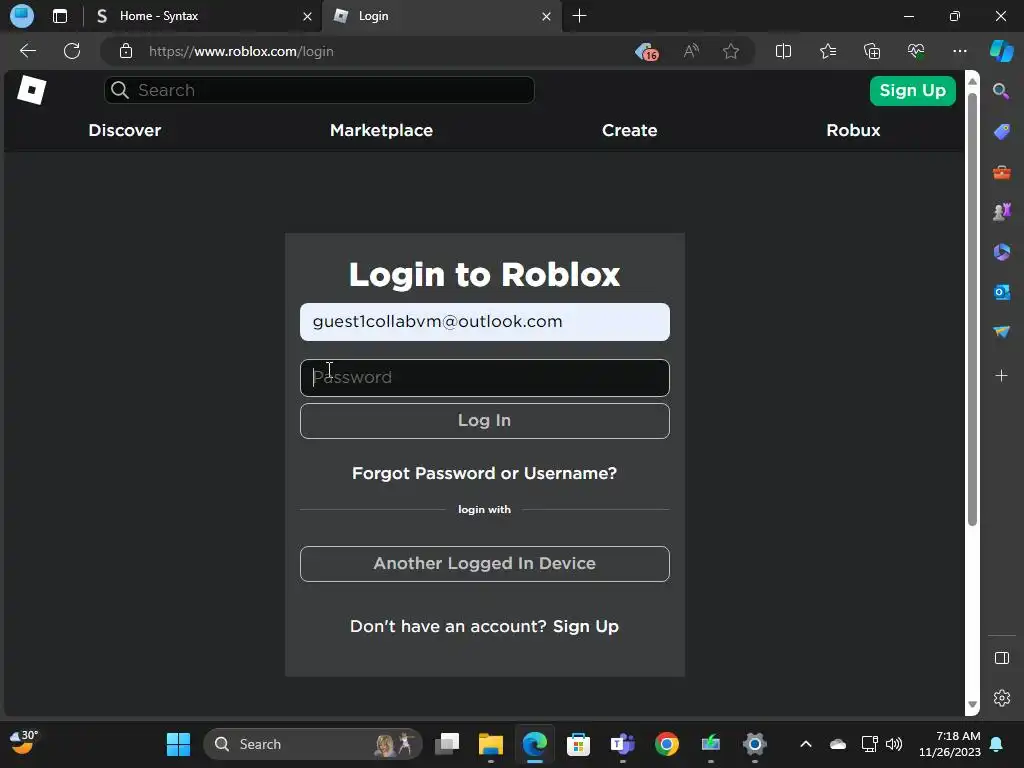Open Browser essentials heart icon

click(x=916, y=51)
